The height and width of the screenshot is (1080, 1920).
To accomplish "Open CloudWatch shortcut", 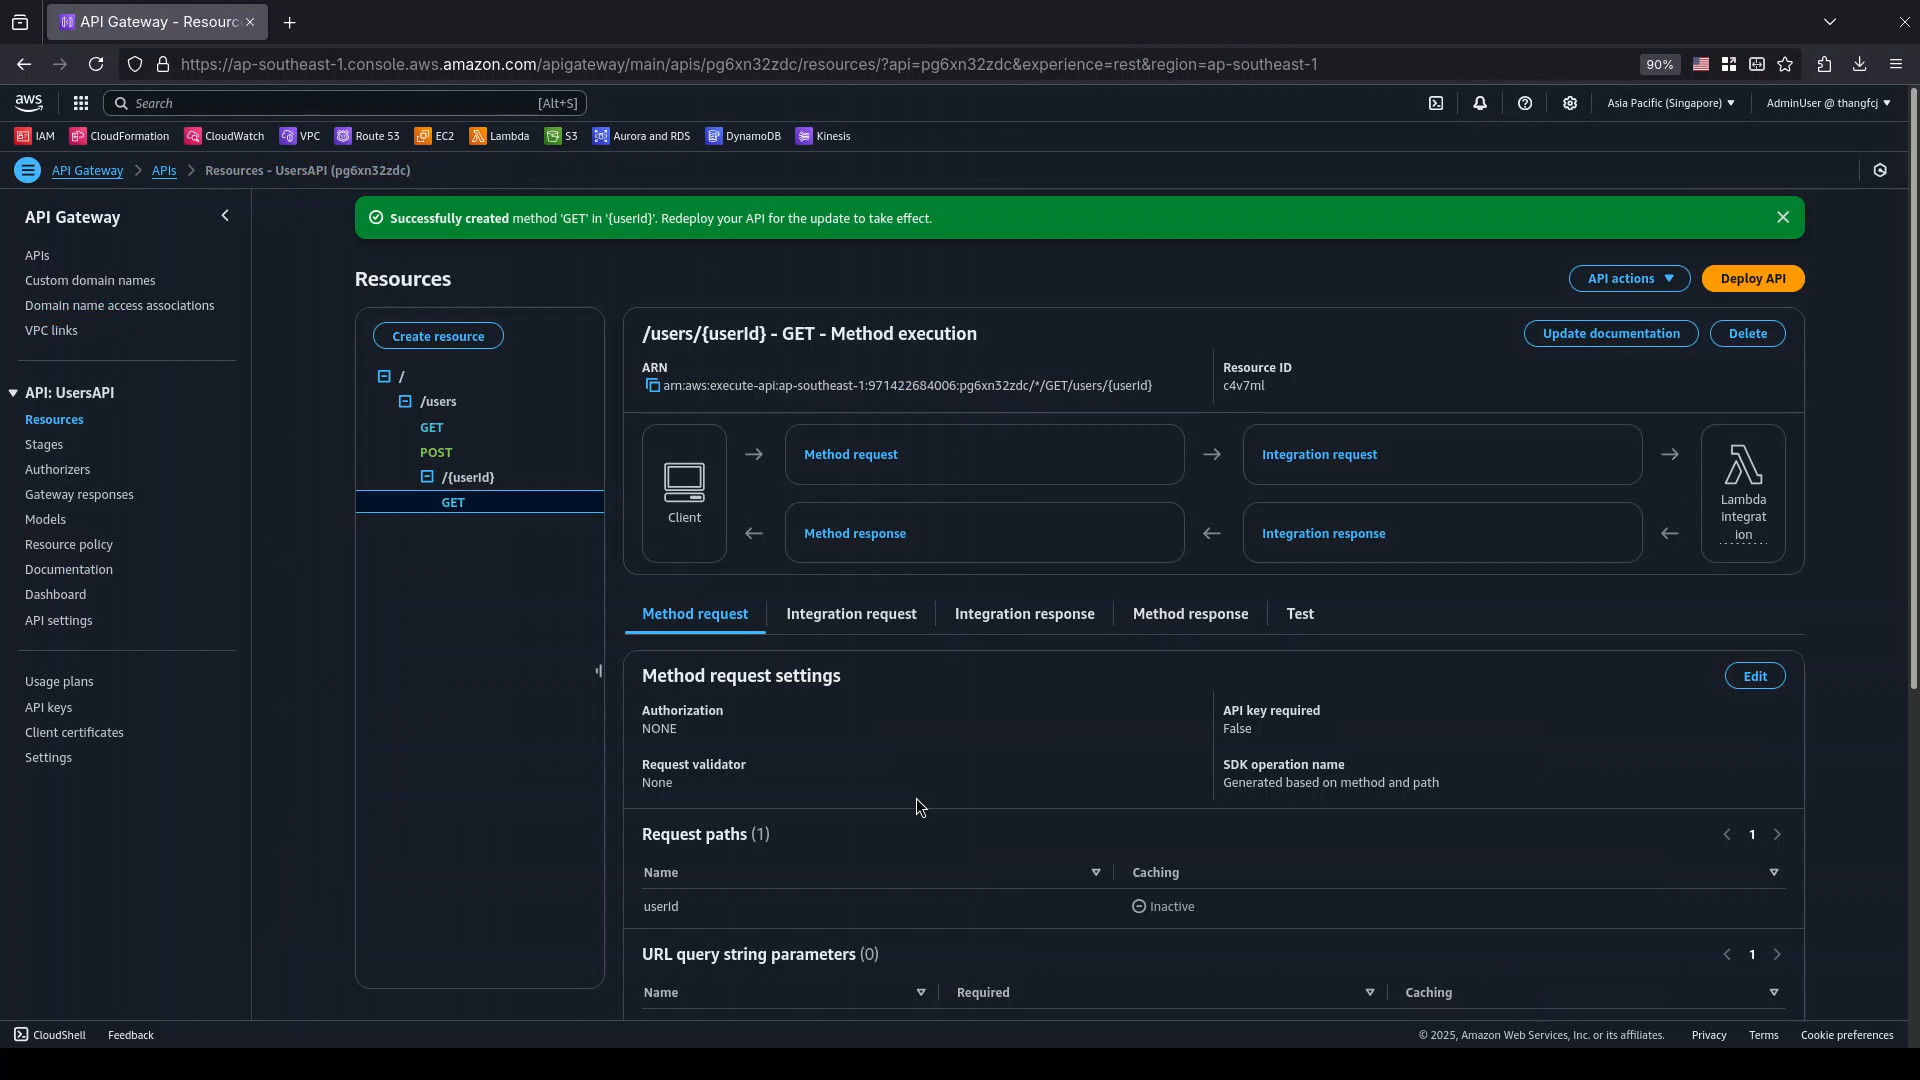I will tap(225, 136).
